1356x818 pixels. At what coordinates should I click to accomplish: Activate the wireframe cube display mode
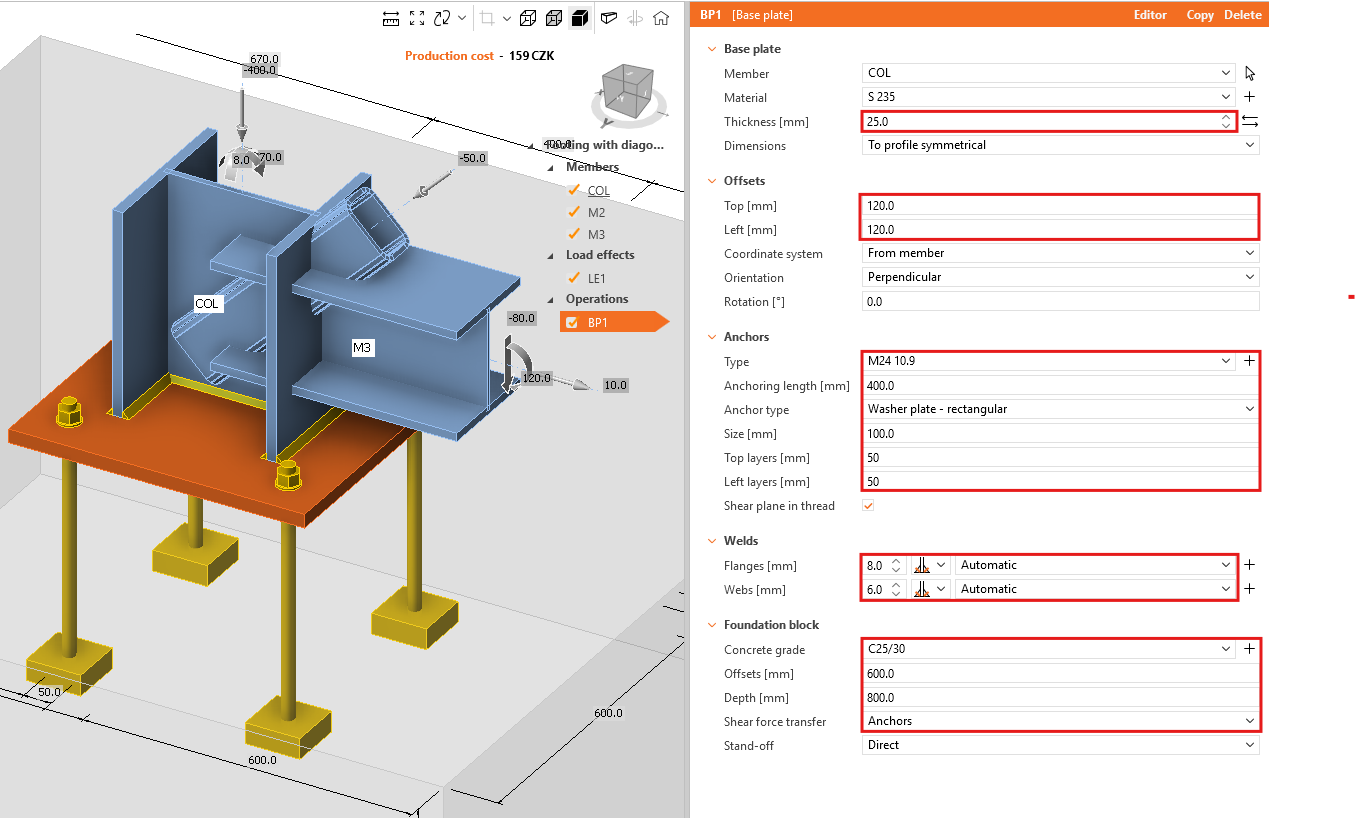(529, 17)
